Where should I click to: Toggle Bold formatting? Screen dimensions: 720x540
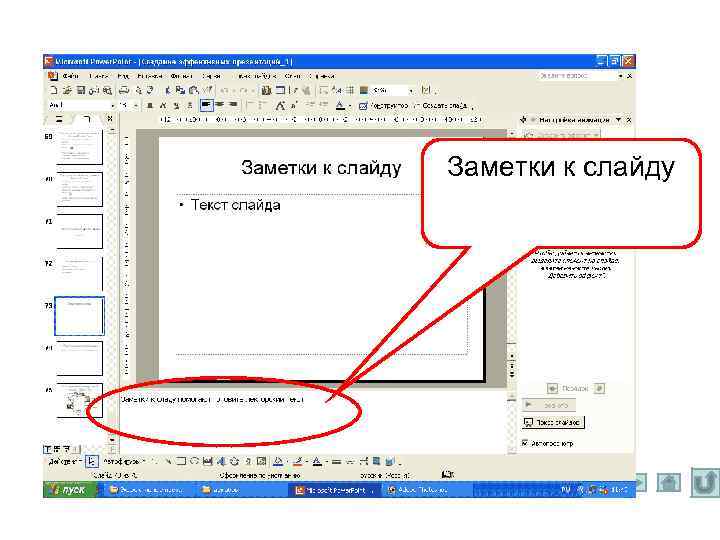click(x=149, y=106)
